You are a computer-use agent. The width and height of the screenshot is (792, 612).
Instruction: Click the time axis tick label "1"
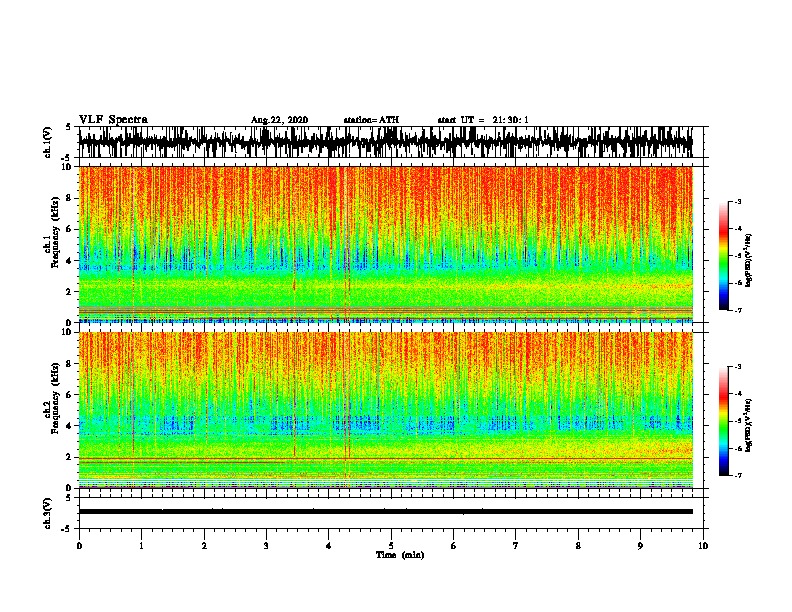pyautogui.click(x=141, y=546)
